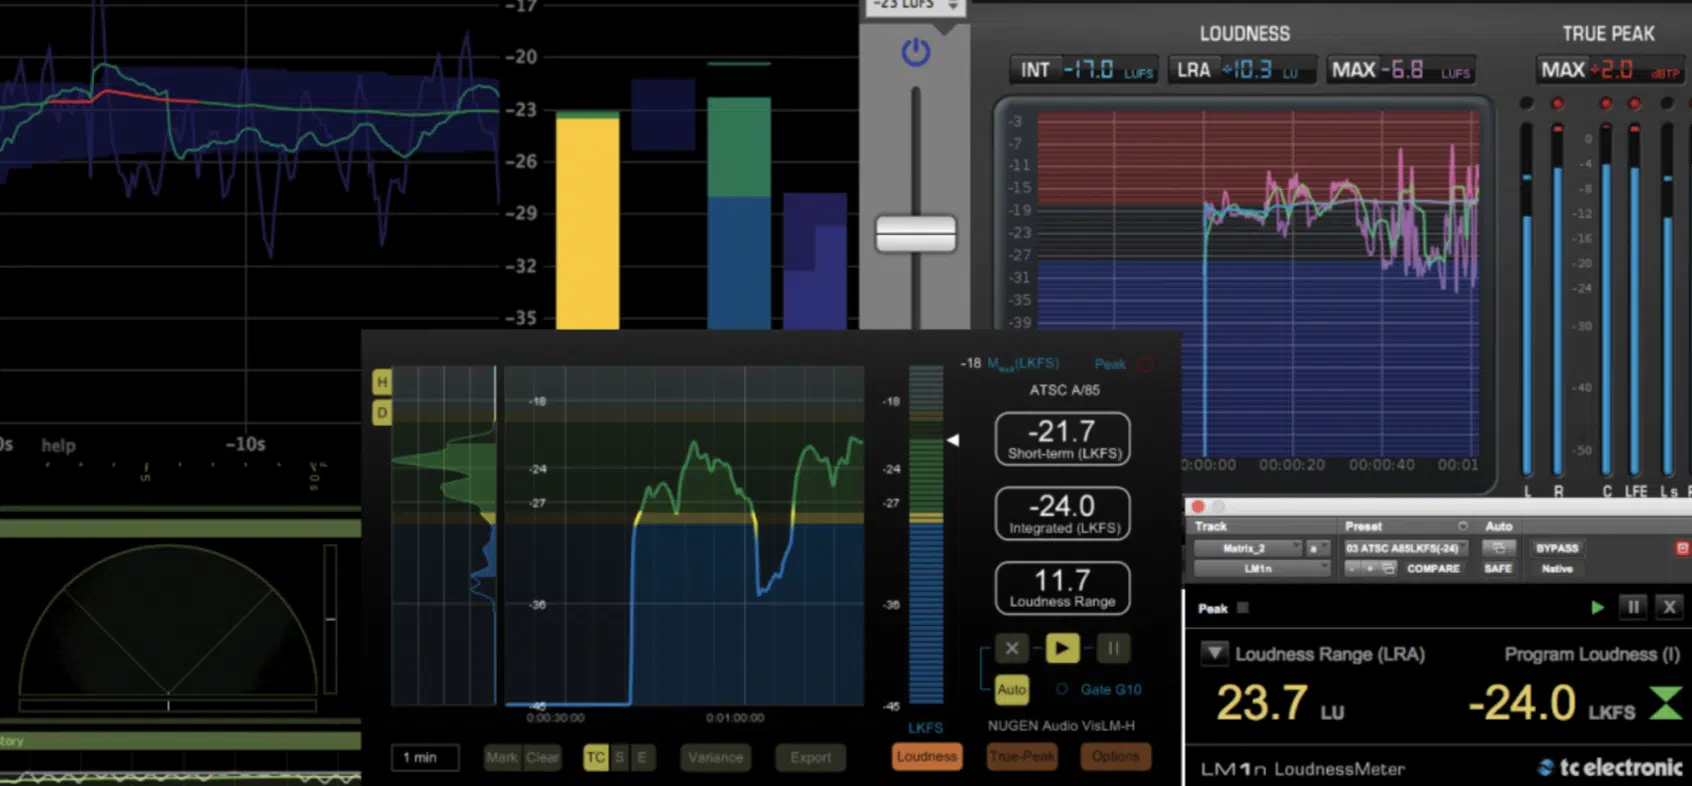
Task: Toggle the COMPARE button
Action: click(1433, 568)
